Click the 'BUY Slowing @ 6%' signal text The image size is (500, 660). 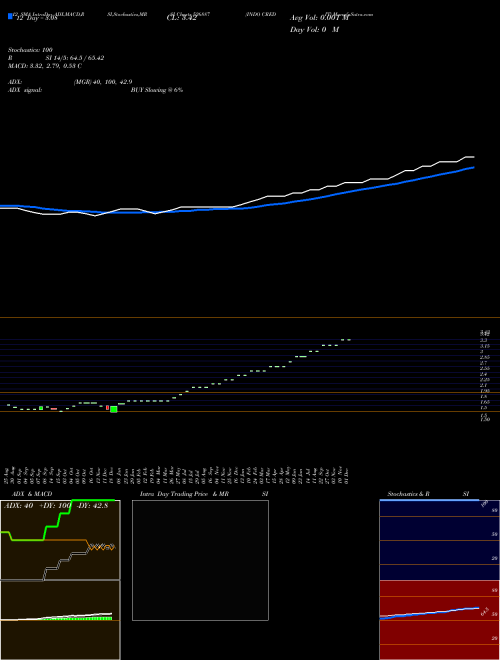(157, 90)
